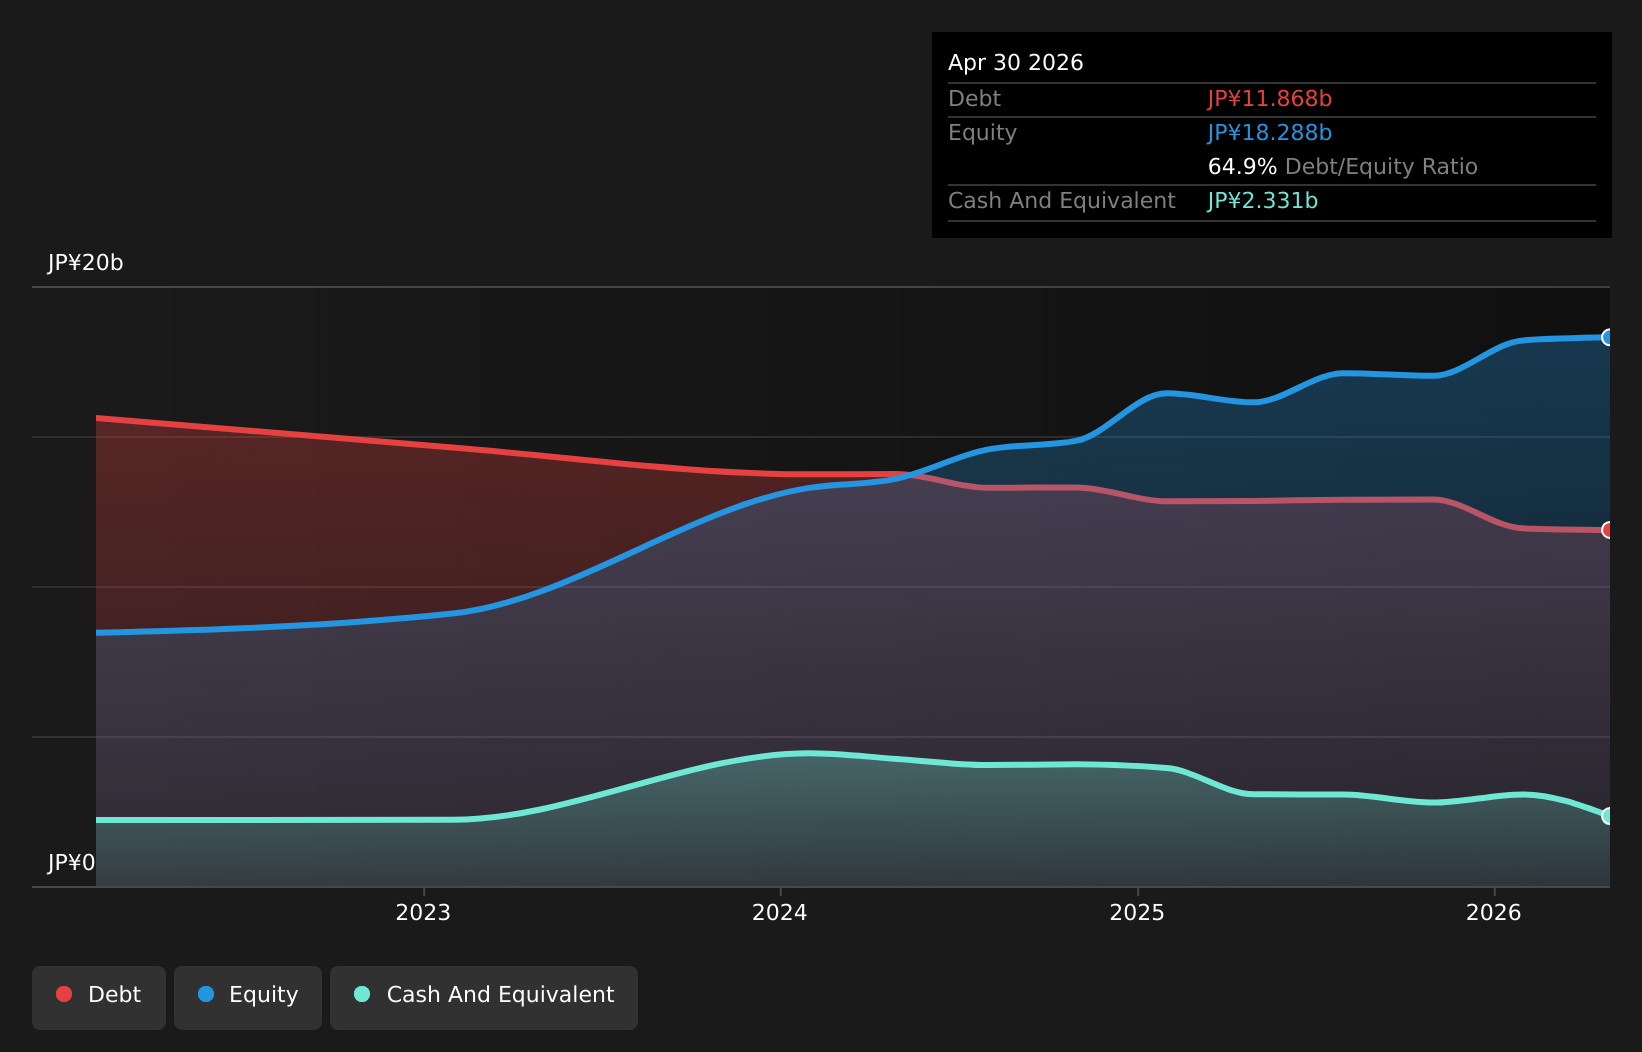Click the Debt row label in tooltip
The image size is (1642, 1052).
[x=974, y=99]
